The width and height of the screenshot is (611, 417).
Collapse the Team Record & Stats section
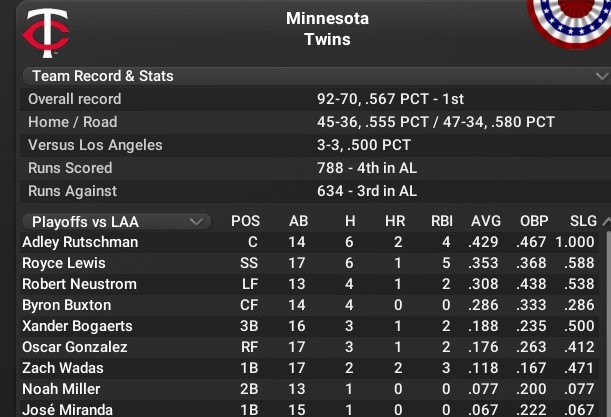102,76
